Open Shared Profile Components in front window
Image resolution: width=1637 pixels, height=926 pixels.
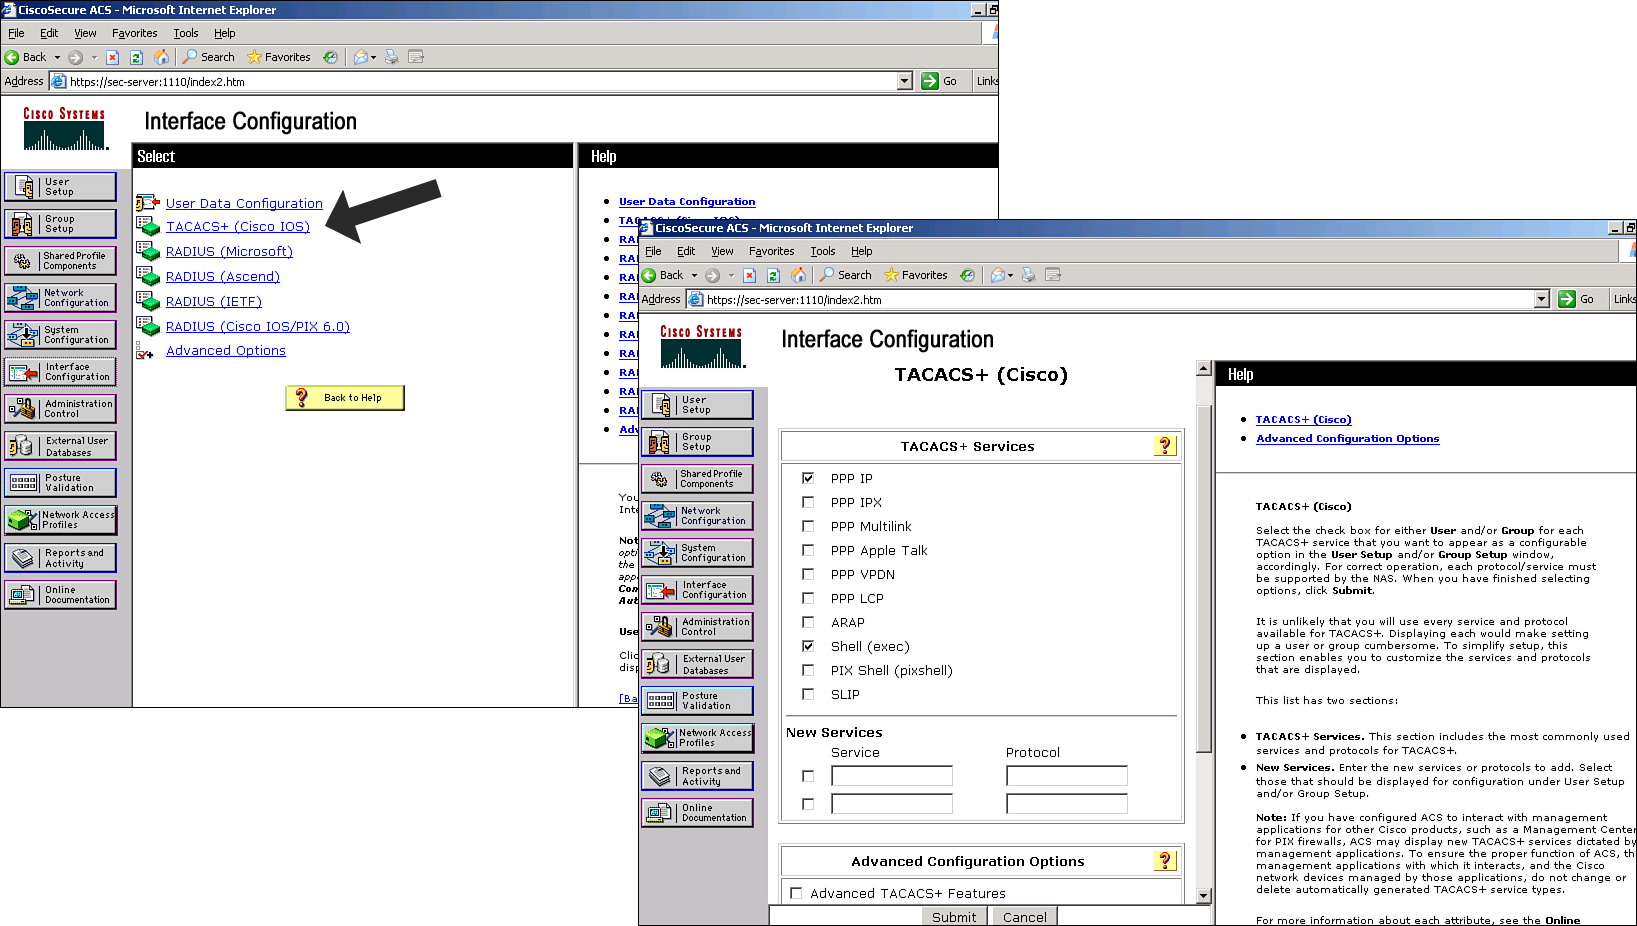click(x=697, y=479)
